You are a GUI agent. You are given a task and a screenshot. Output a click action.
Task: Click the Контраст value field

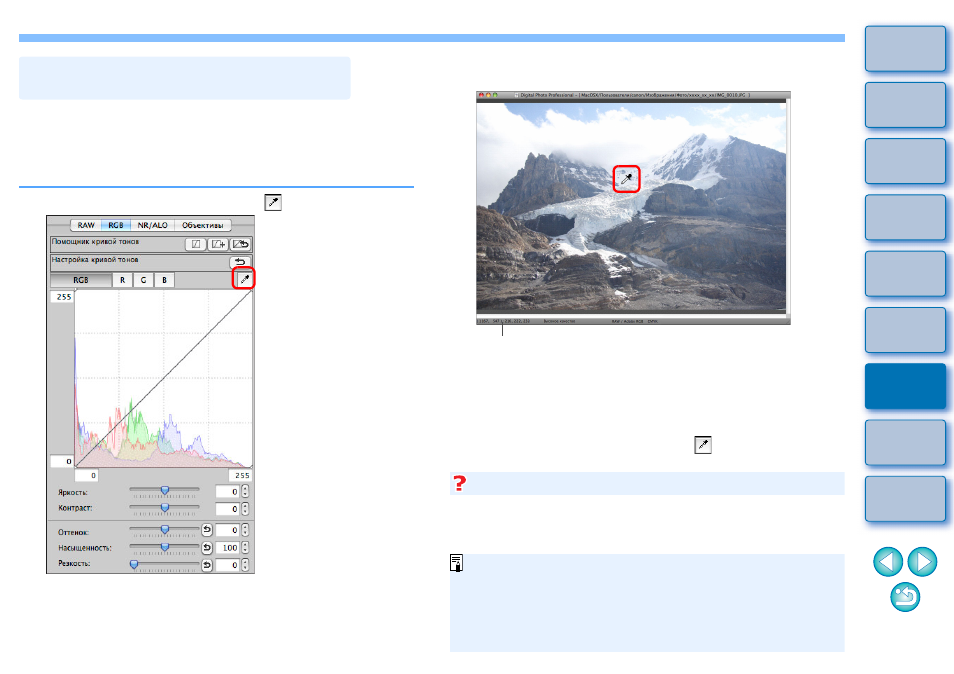(228, 509)
